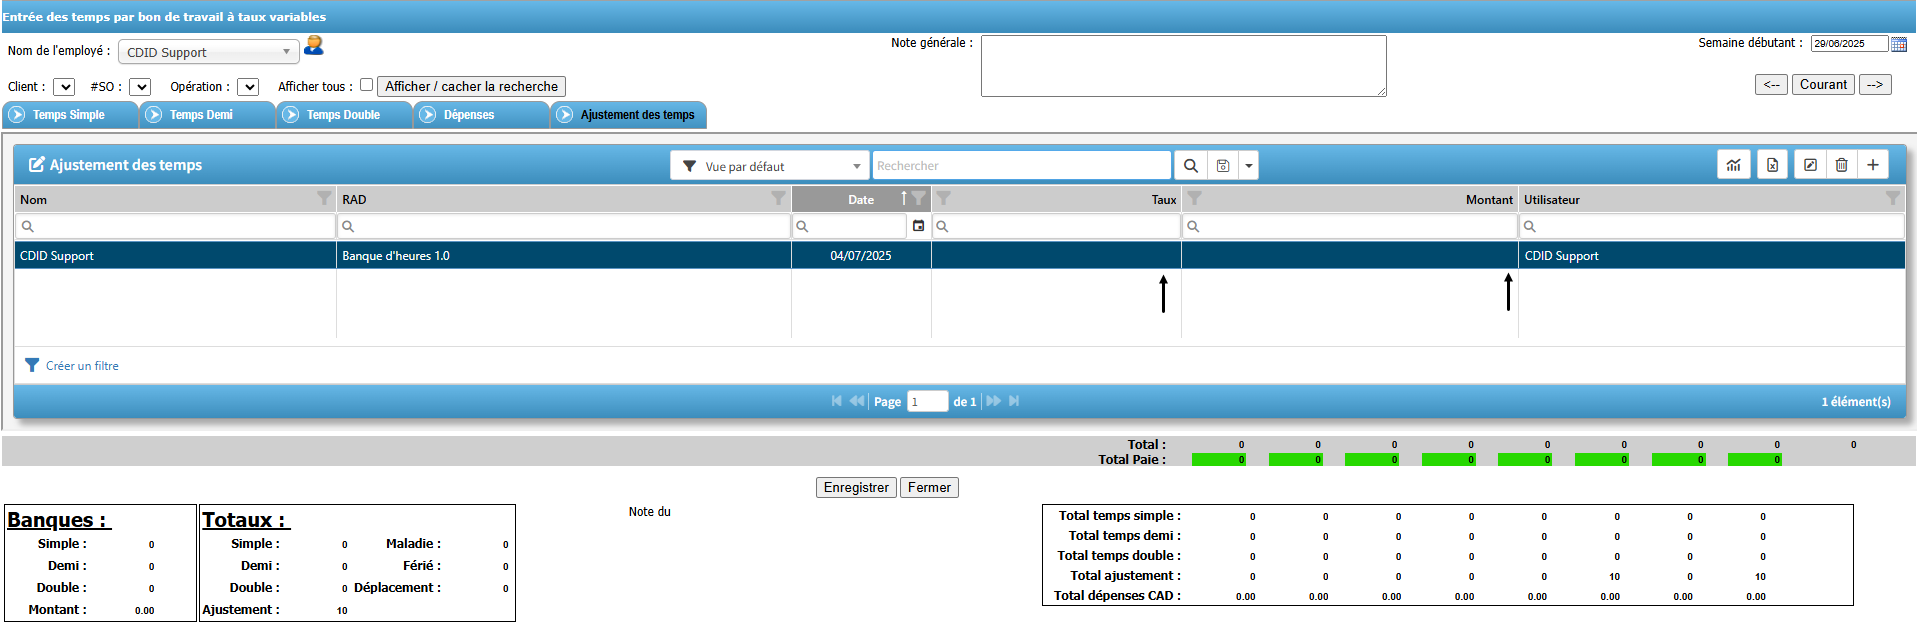This screenshot has width=1917, height=623.
Task: Export the grid to Excel
Action: [1772, 166]
